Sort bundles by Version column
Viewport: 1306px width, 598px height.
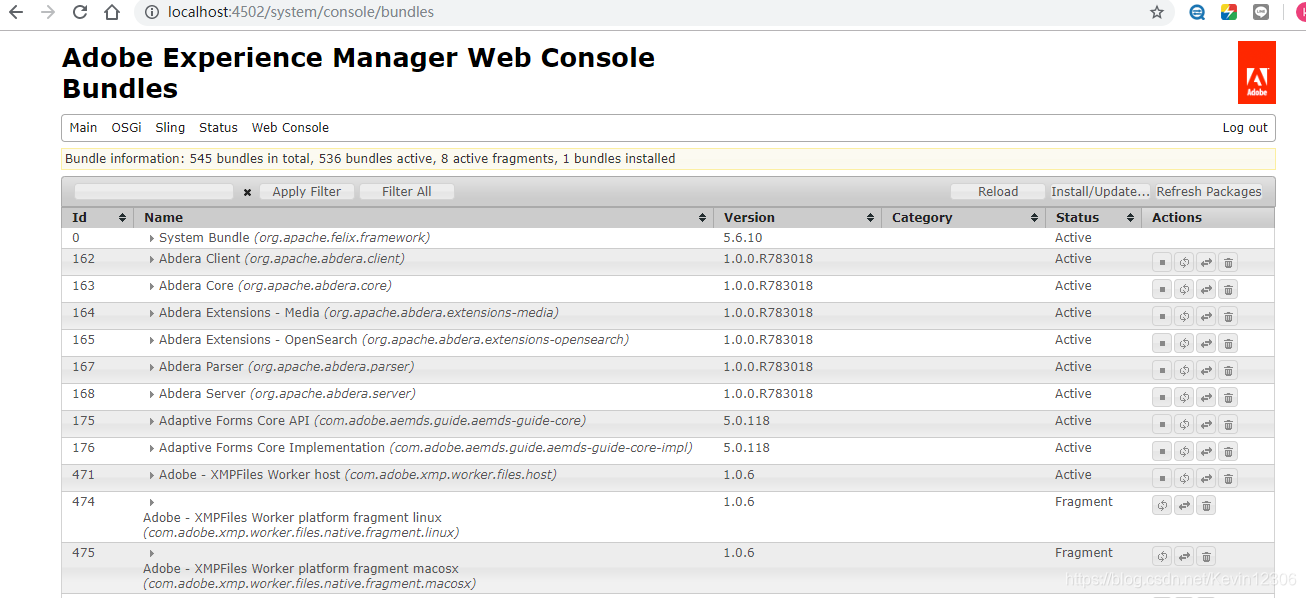(x=798, y=217)
